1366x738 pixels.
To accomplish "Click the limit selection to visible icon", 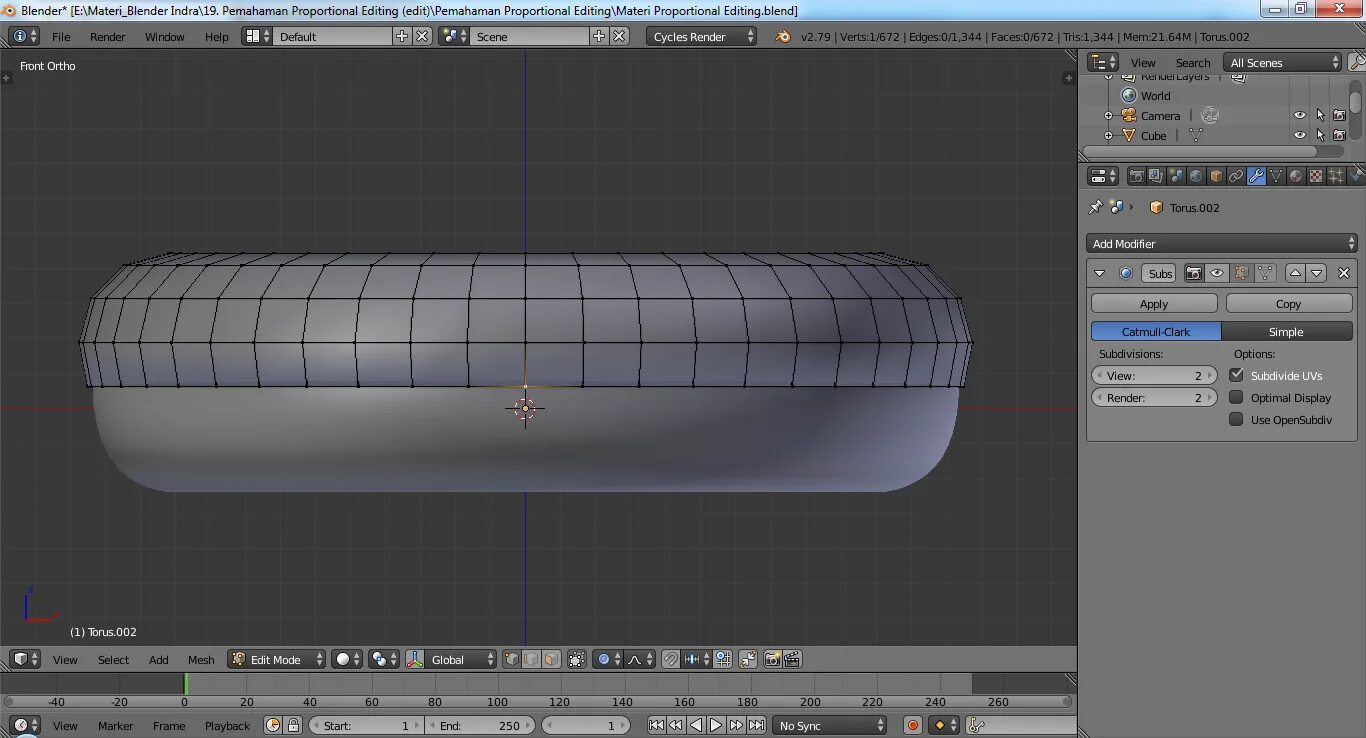I will click(577, 659).
